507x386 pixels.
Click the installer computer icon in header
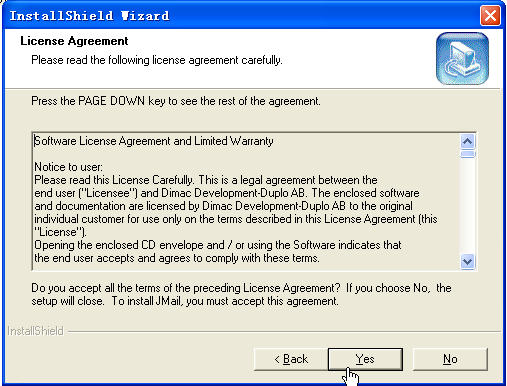(x=462, y=58)
